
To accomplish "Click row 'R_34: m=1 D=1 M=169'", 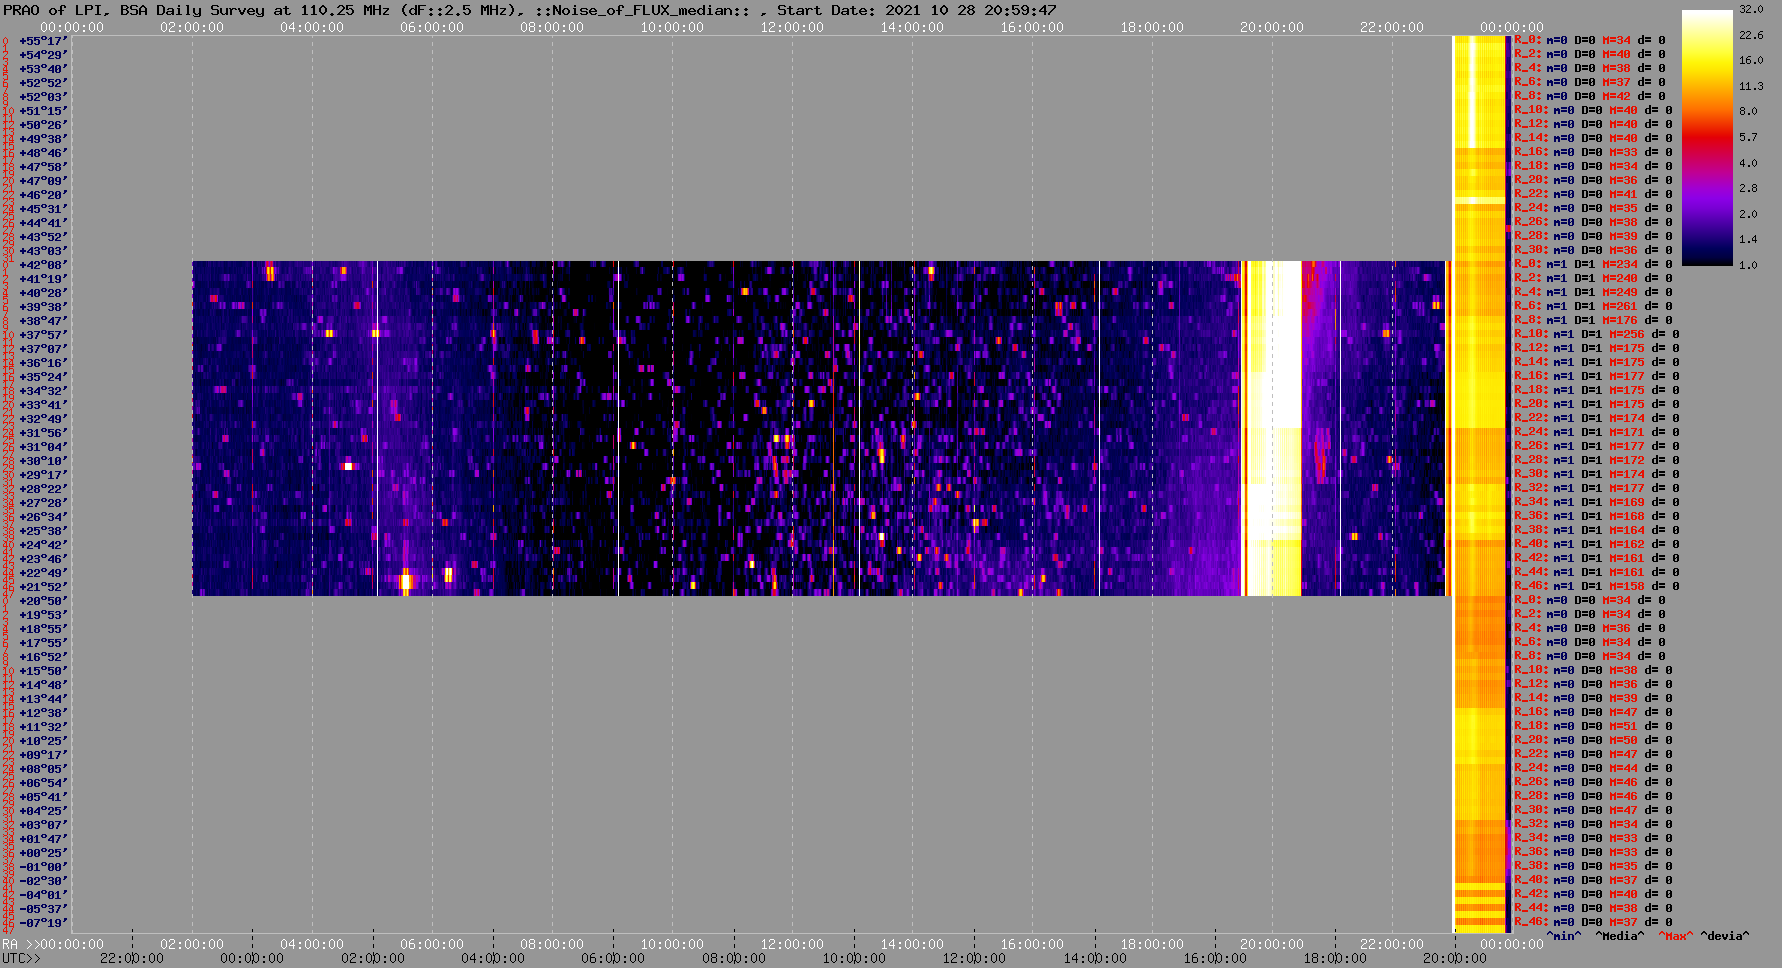I will [x=1597, y=502].
